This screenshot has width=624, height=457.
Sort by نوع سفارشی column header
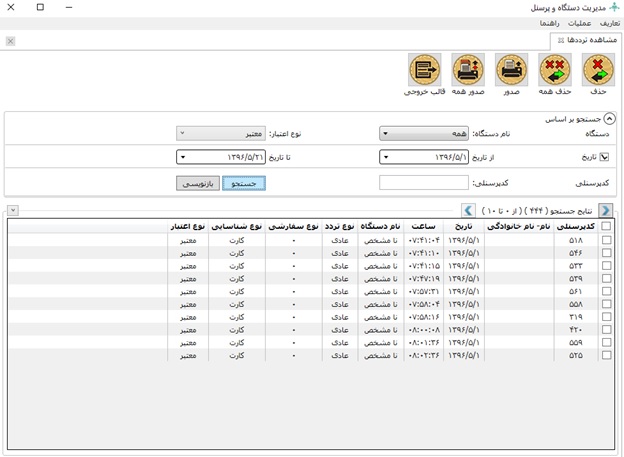pyautogui.click(x=294, y=226)
